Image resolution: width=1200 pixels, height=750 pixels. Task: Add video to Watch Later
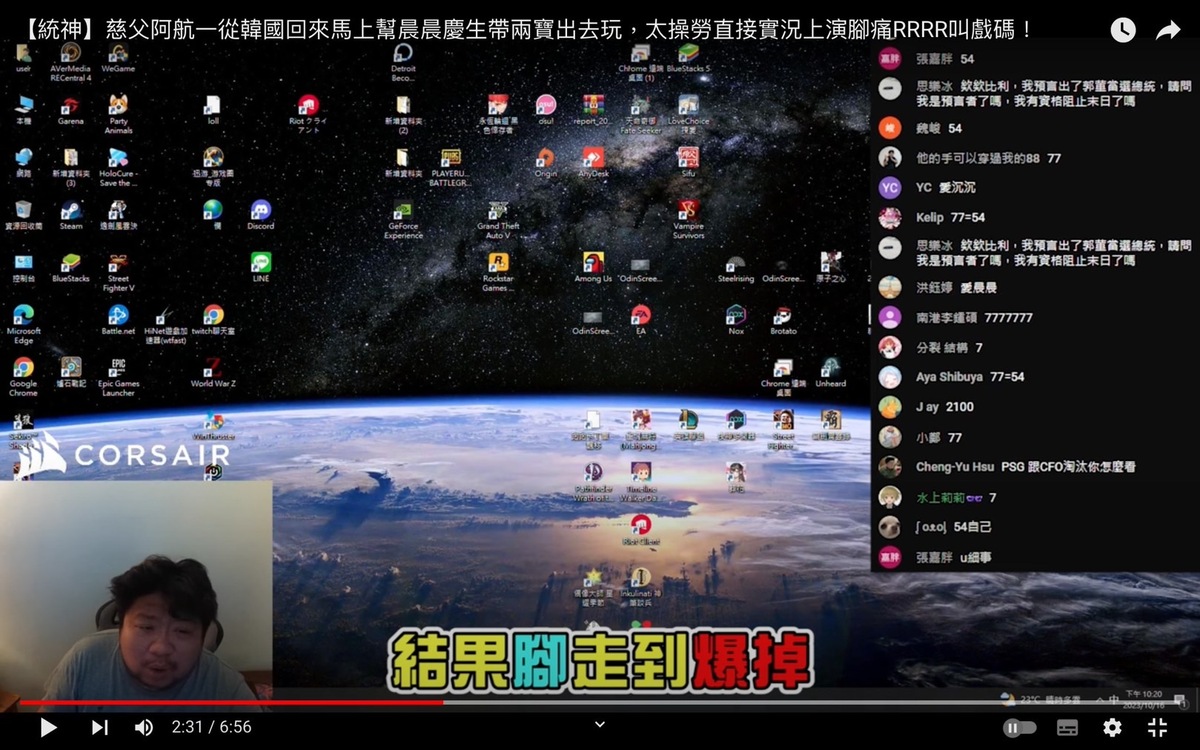click(1123, 30)
